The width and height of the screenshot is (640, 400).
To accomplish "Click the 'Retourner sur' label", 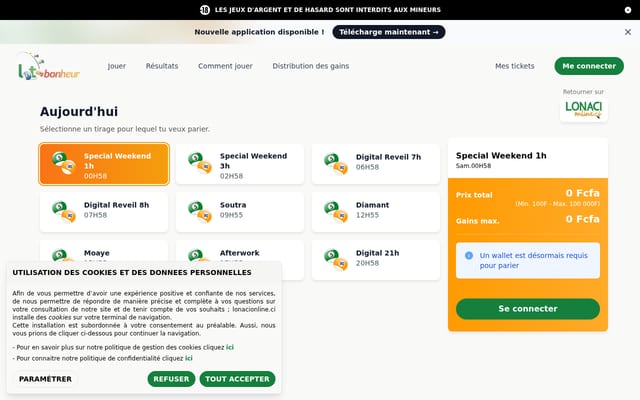I will (x=583, y=92).
